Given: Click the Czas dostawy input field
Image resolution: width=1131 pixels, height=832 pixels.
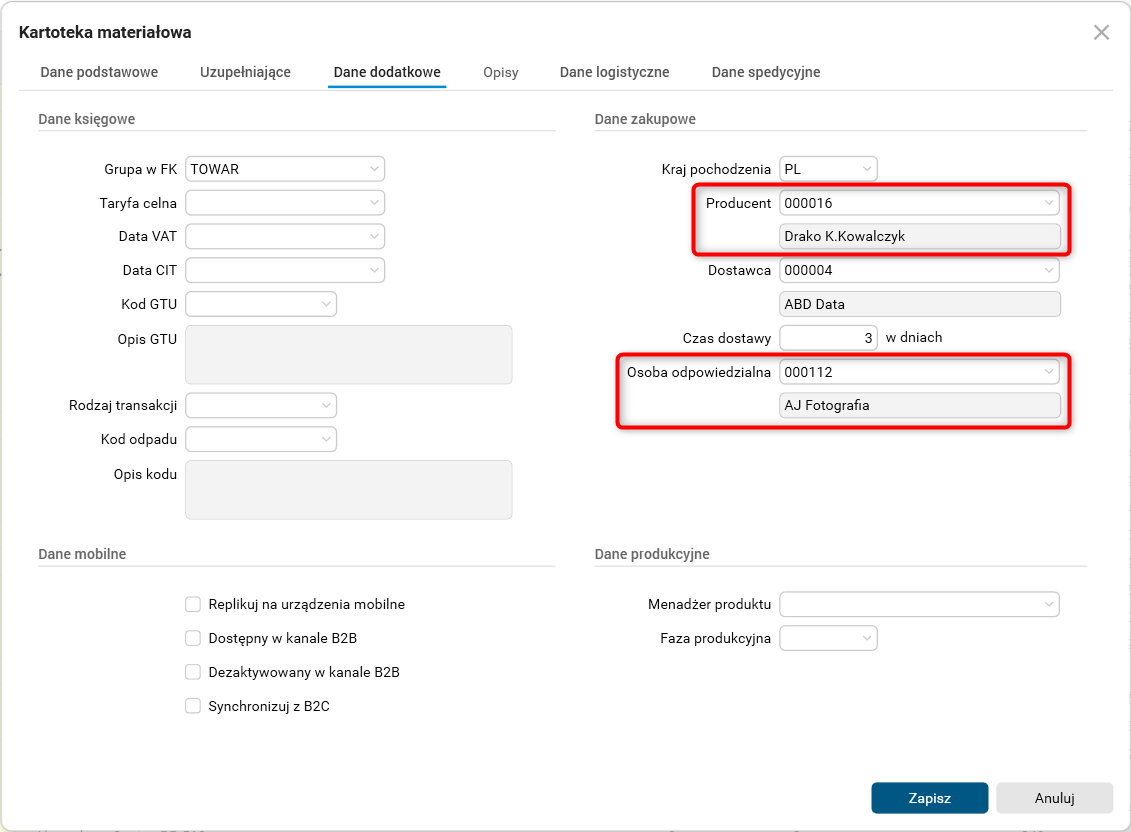Looking at the screenshot, I should click(828, 338).
